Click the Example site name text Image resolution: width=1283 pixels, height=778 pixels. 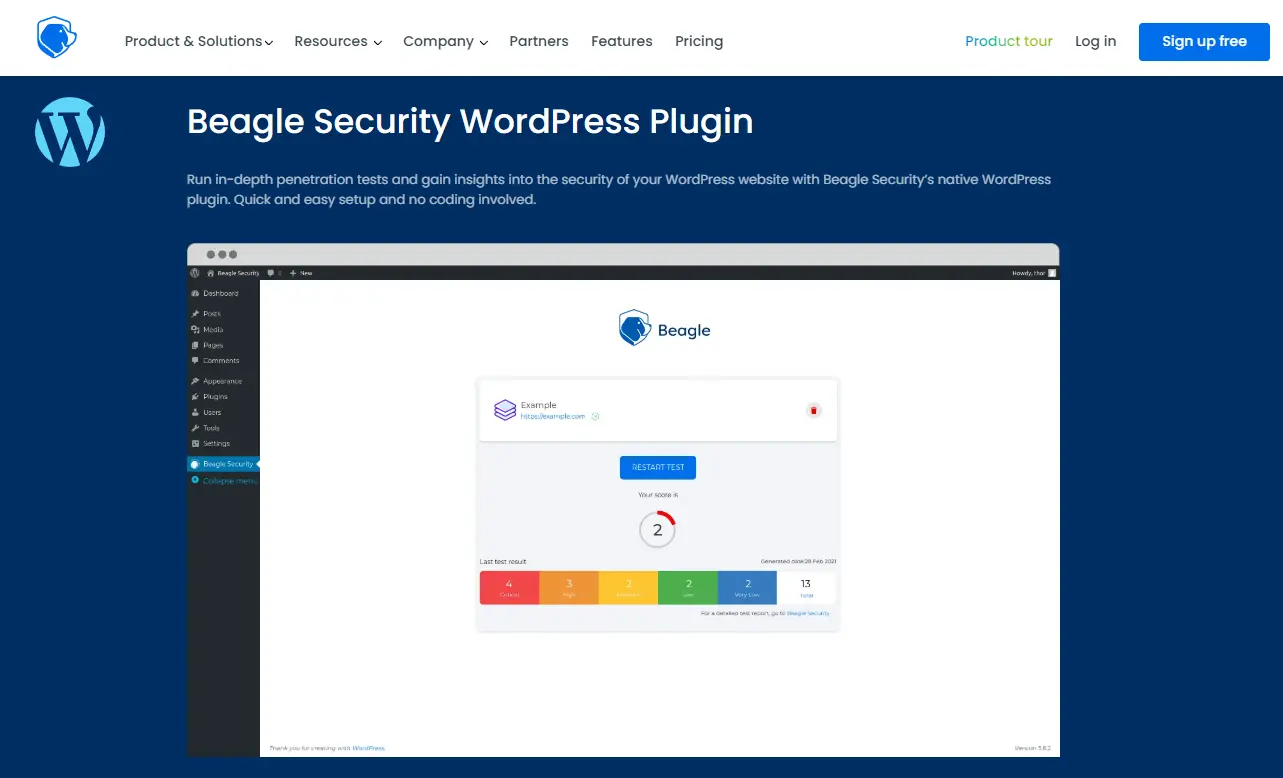click(539, 405)
